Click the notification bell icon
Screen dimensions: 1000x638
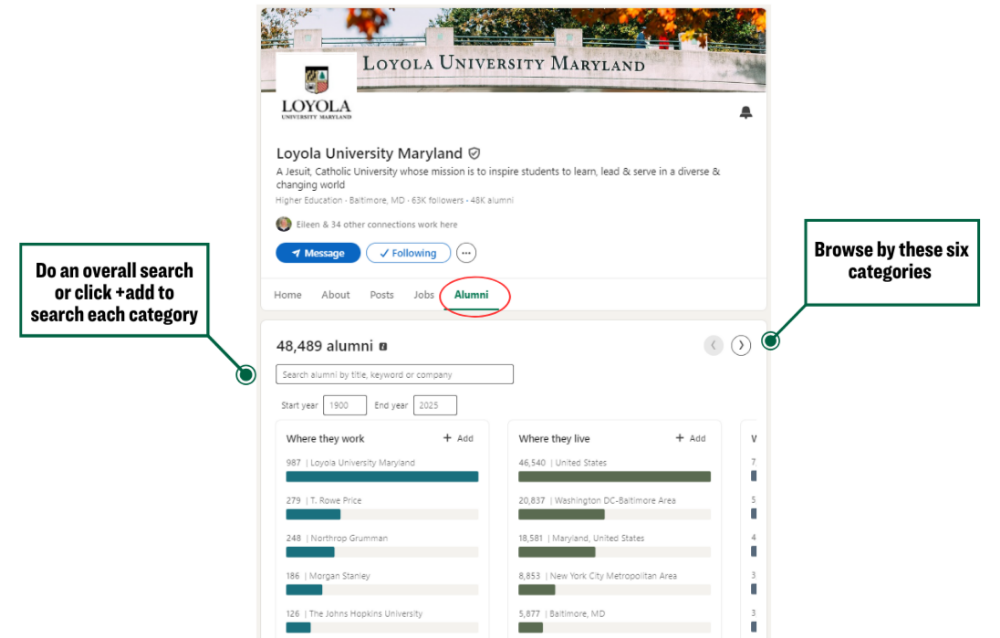click(x=746, y=113)
